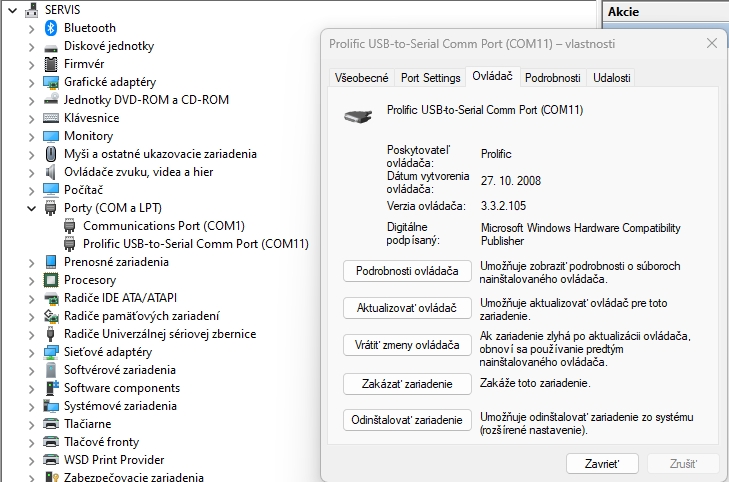Click the SERVIS computer root icon

[x=32, y=9]
